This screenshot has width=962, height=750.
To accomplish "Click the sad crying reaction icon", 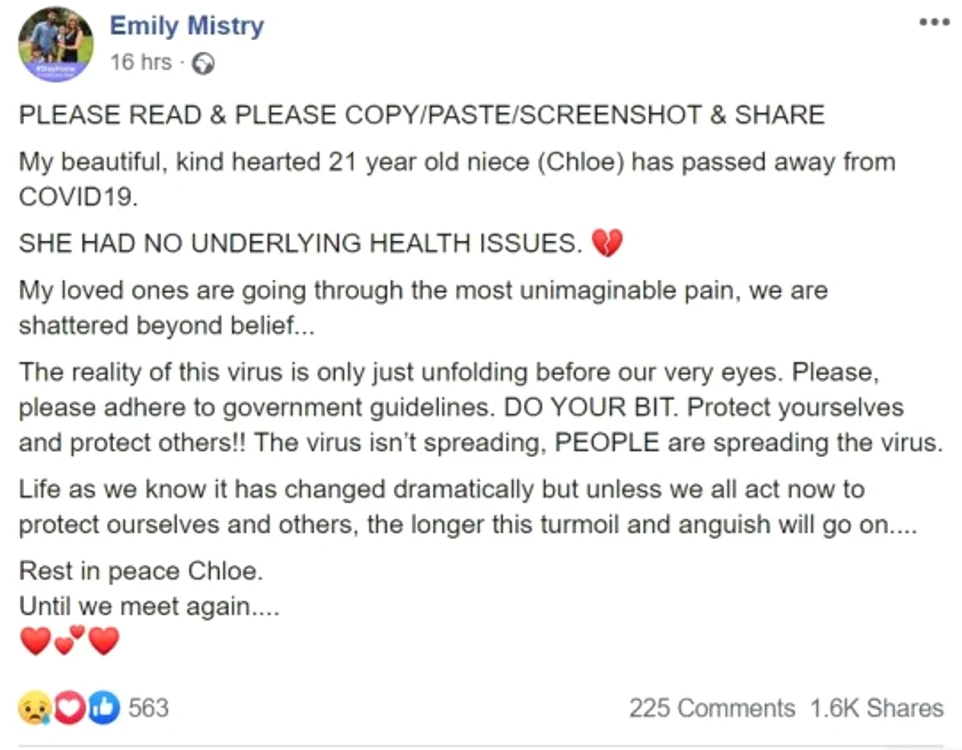I will [34, 708].
